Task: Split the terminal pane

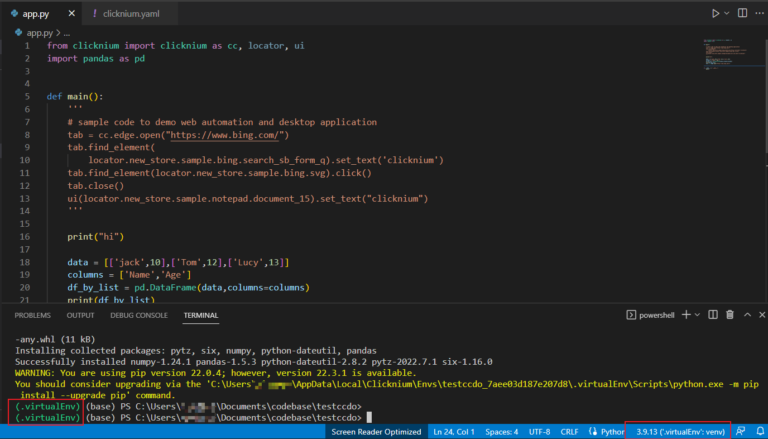Action: 713,315
